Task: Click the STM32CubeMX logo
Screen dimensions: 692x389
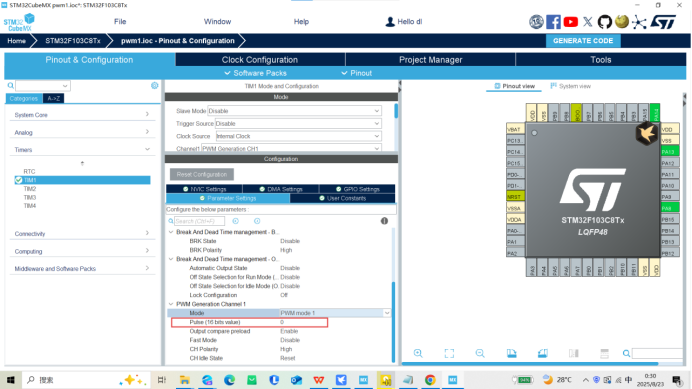Action: click(19, 22)
